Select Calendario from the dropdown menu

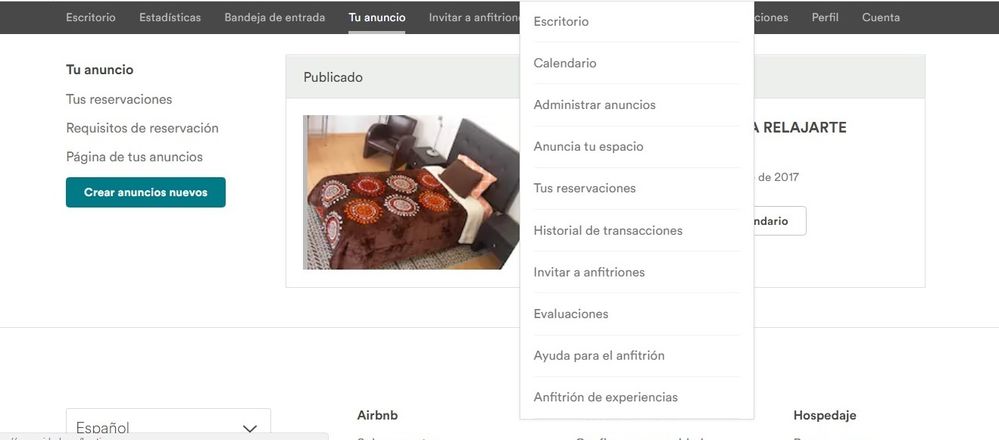(564, 63)
